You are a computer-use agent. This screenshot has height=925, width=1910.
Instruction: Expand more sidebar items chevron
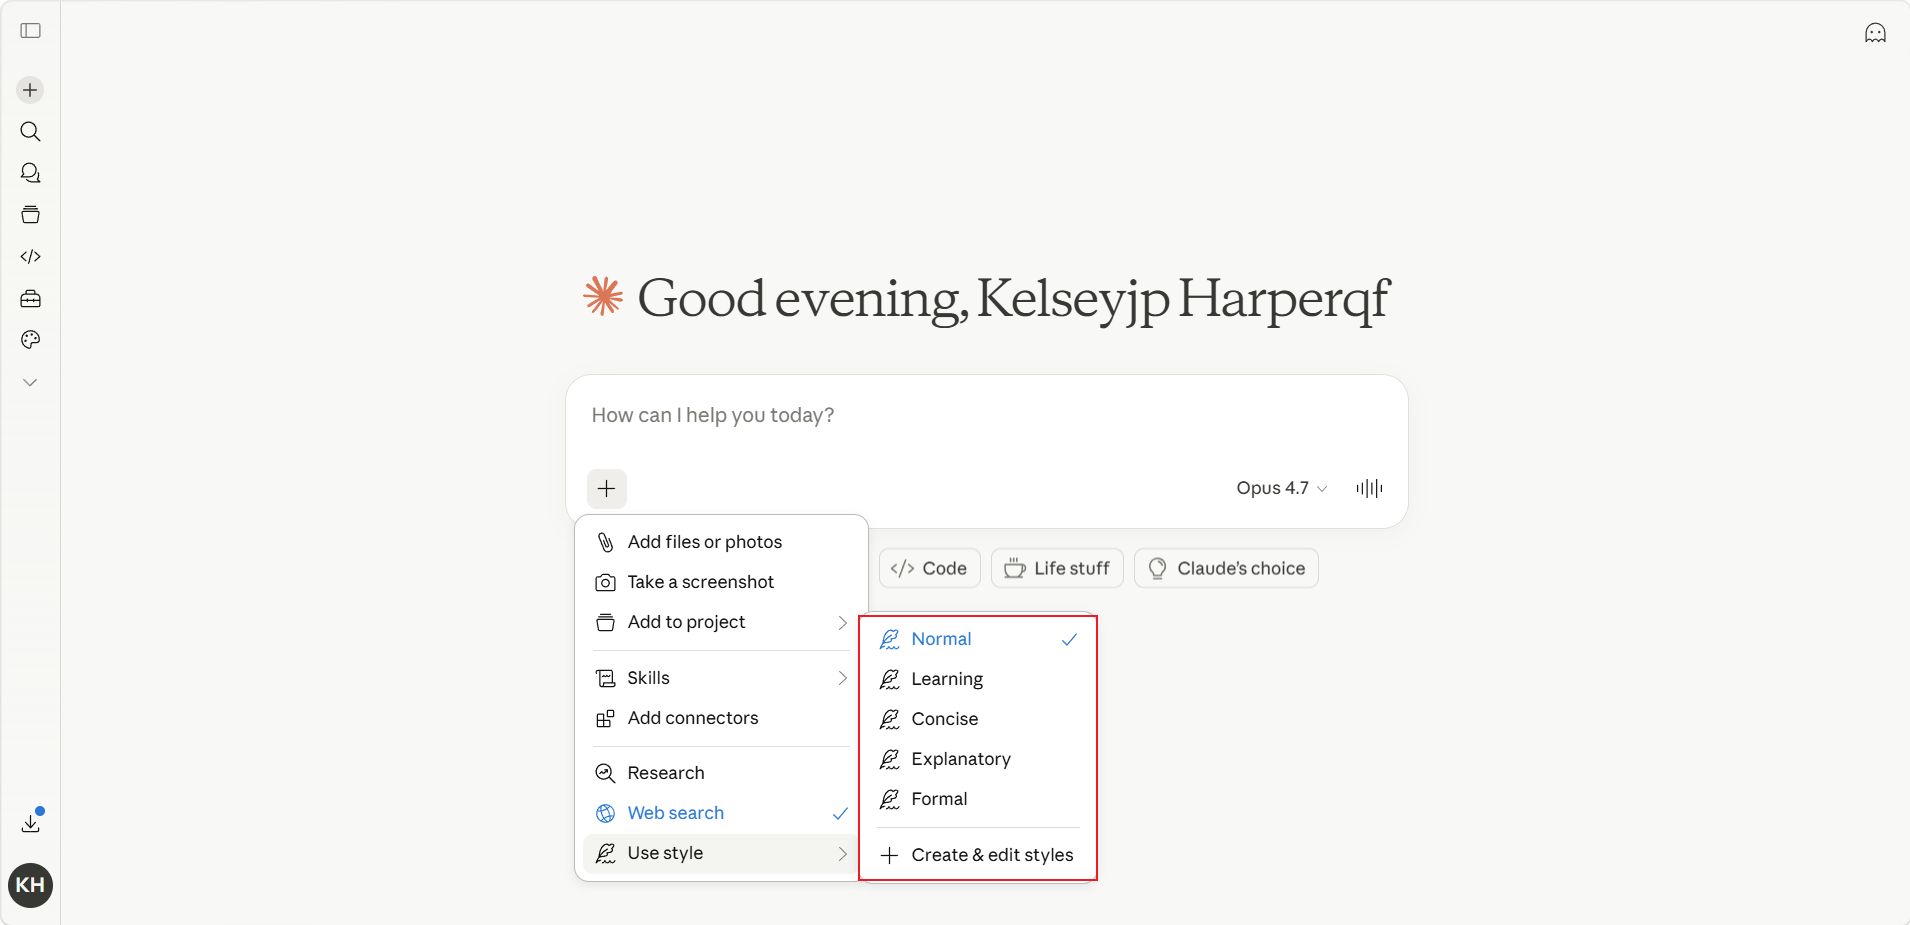pos(30,382)
